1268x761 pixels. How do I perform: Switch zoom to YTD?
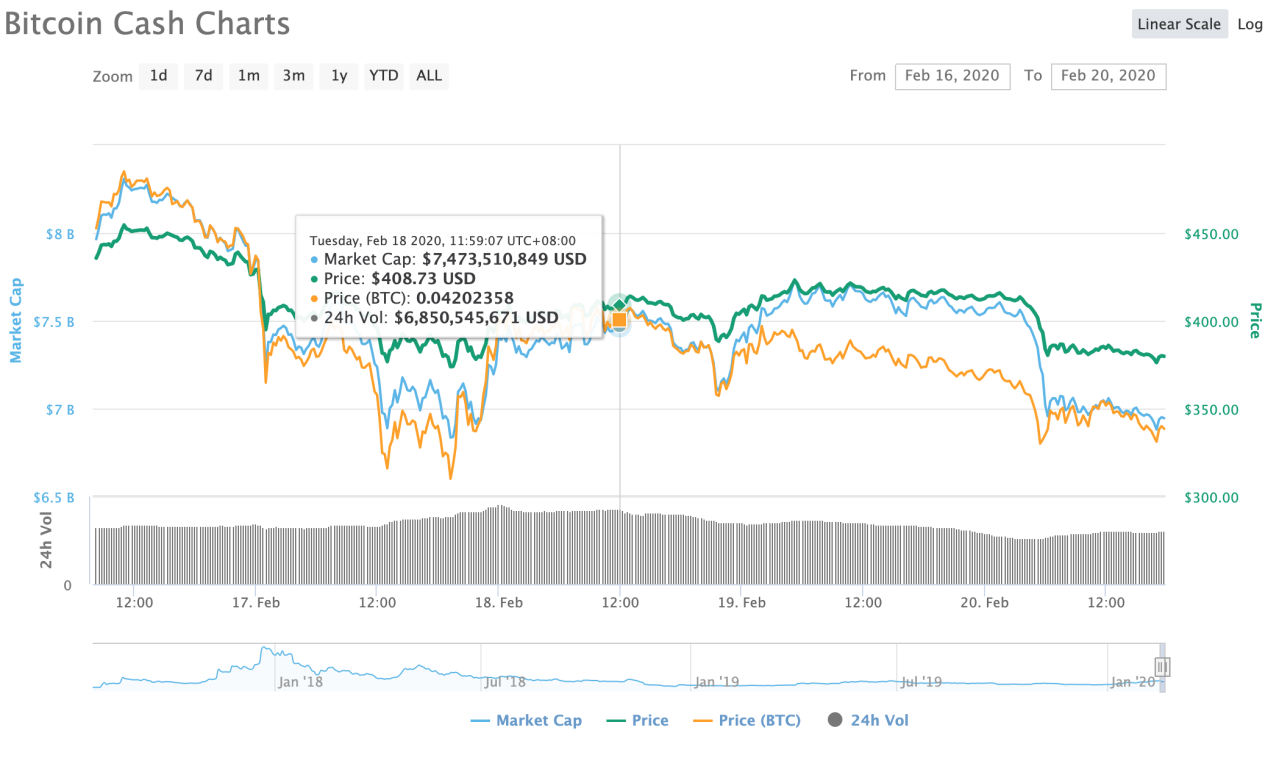383,76
